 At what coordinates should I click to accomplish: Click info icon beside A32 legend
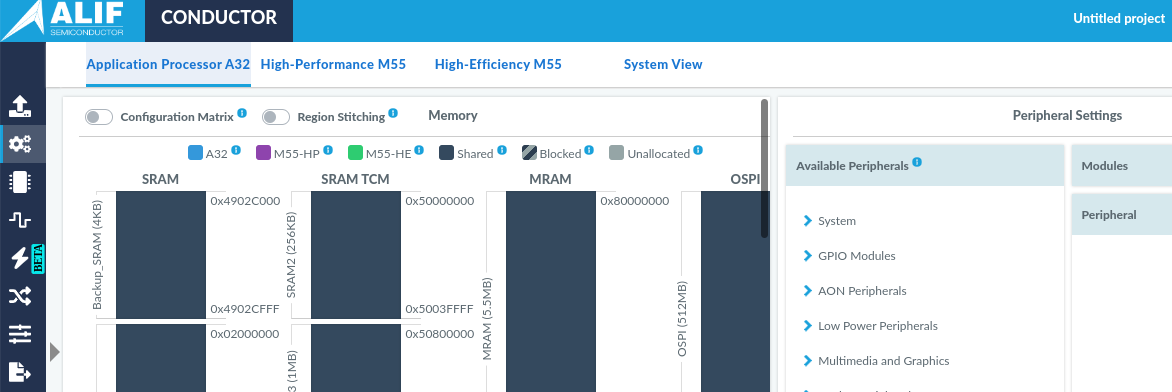pyautogui.click(x=235, y=150)
